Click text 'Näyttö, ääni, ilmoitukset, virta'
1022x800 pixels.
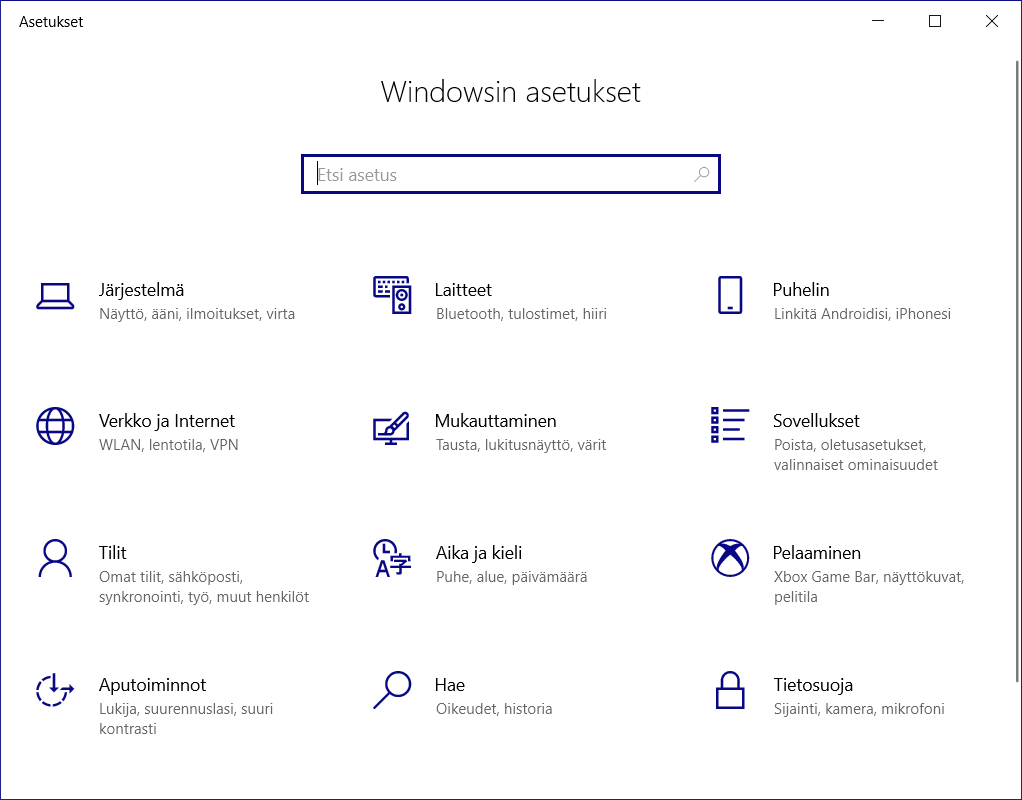[x=197, y=314]
